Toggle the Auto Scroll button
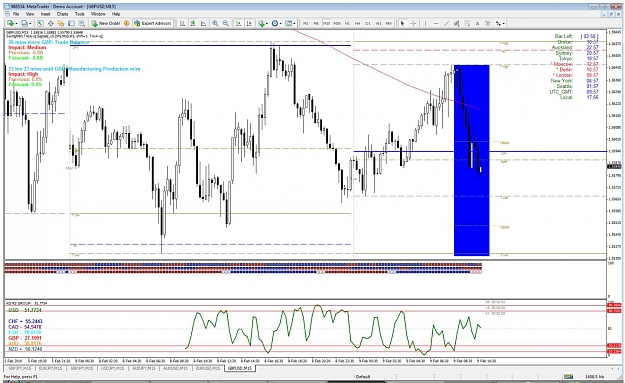Screen dimensions: 625x383 238,23
